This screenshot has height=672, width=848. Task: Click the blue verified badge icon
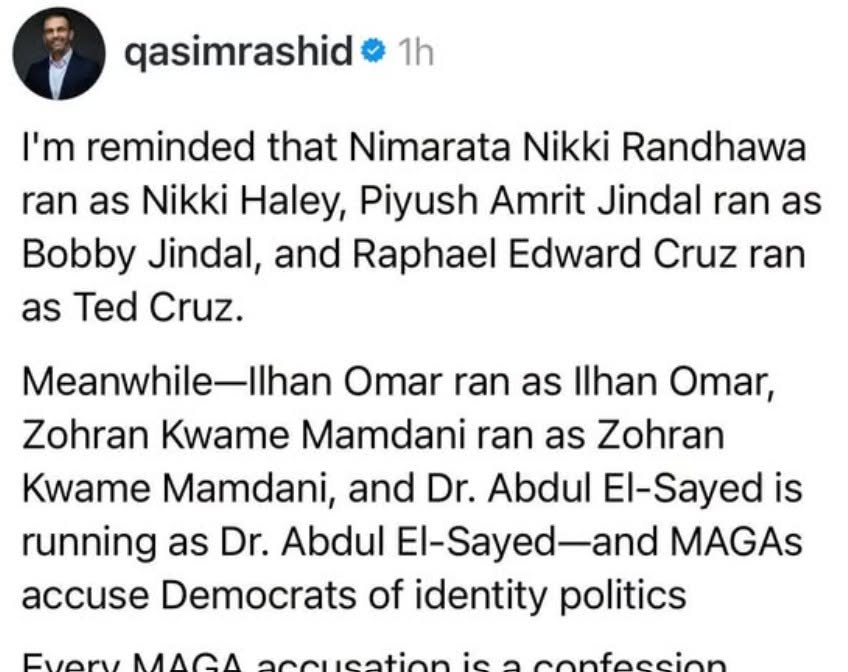pyautogui.click(x=373, y=51)
